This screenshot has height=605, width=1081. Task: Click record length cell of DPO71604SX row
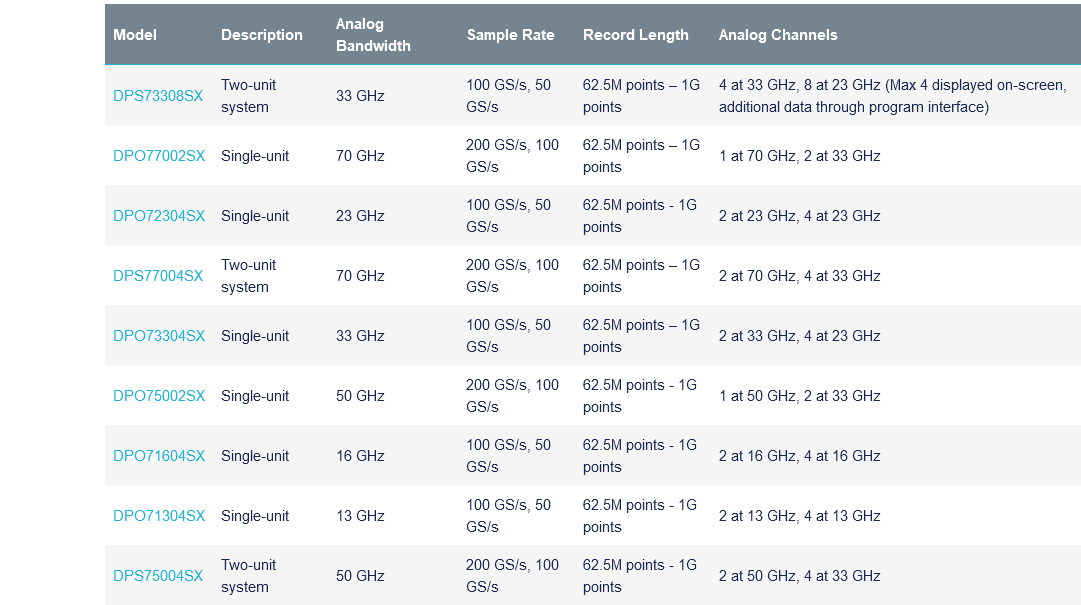(640, 455)
